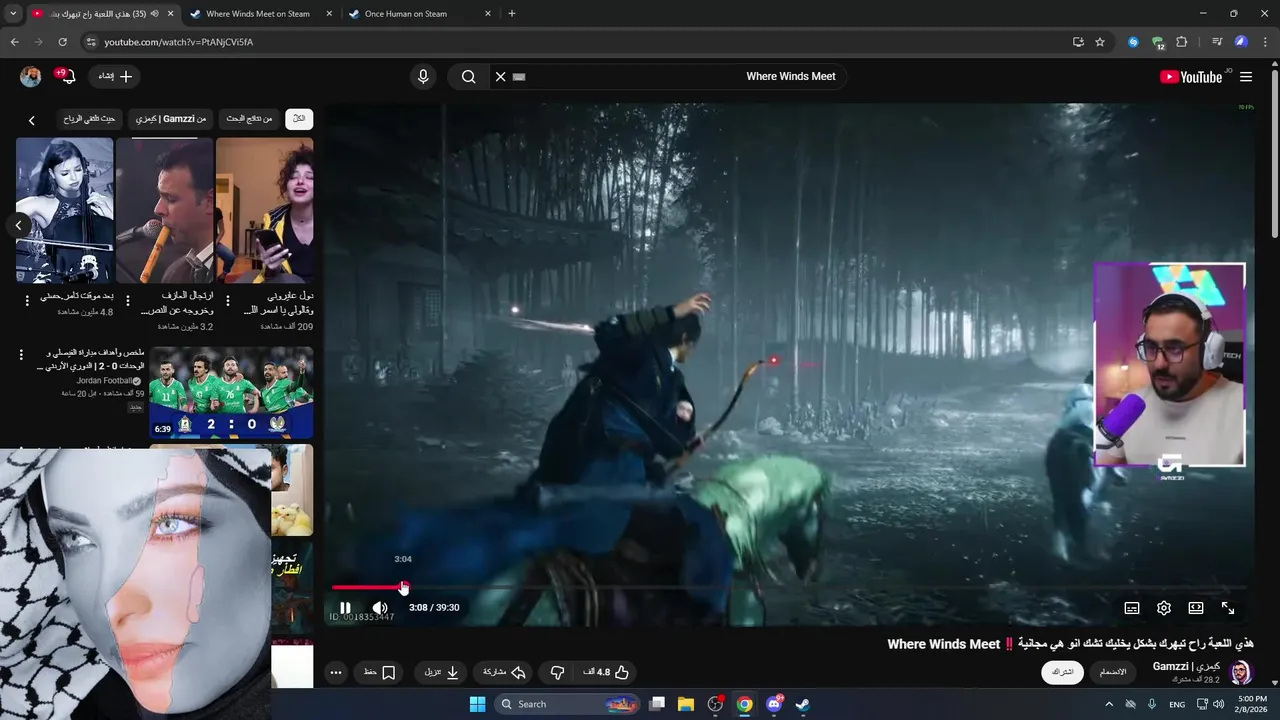Open the Windows Start menu
The width and height of the screenshot is (1280, 720).
point(477,704)
